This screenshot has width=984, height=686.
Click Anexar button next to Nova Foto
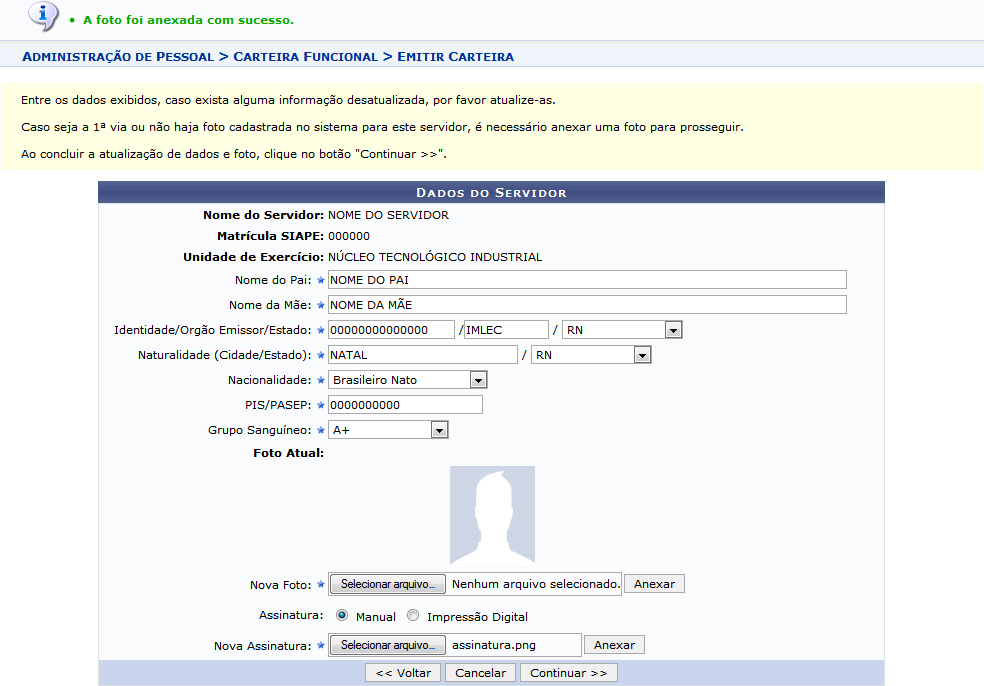[654, 584]
